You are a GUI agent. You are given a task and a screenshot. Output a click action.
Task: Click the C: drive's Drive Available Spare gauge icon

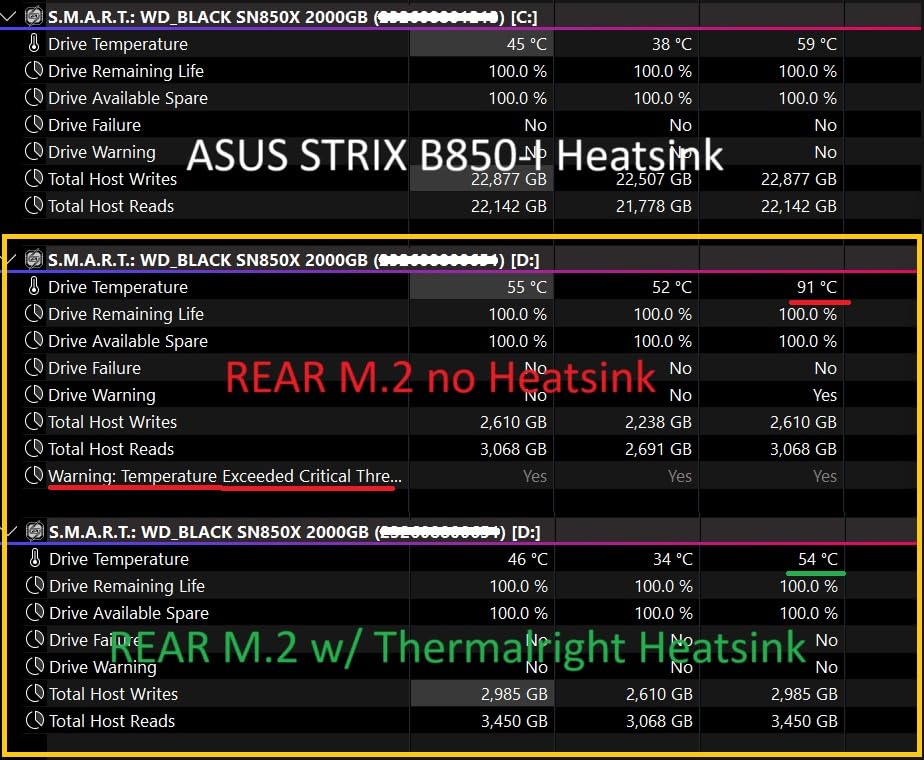[x=34, y=98]
